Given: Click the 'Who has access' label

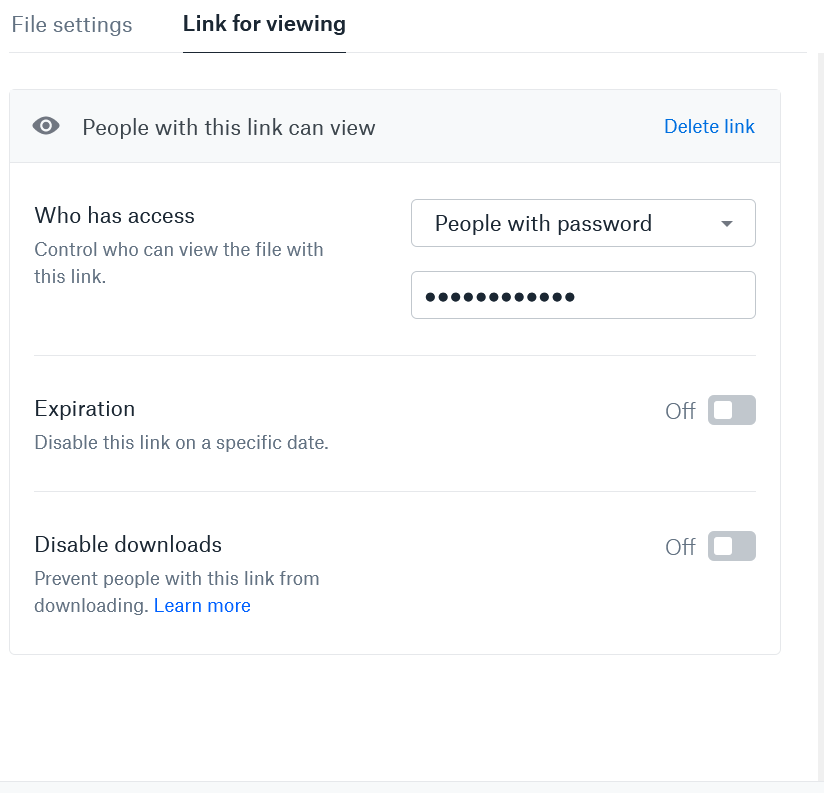Looking at the screenshot, I should [x=115, y=215].
